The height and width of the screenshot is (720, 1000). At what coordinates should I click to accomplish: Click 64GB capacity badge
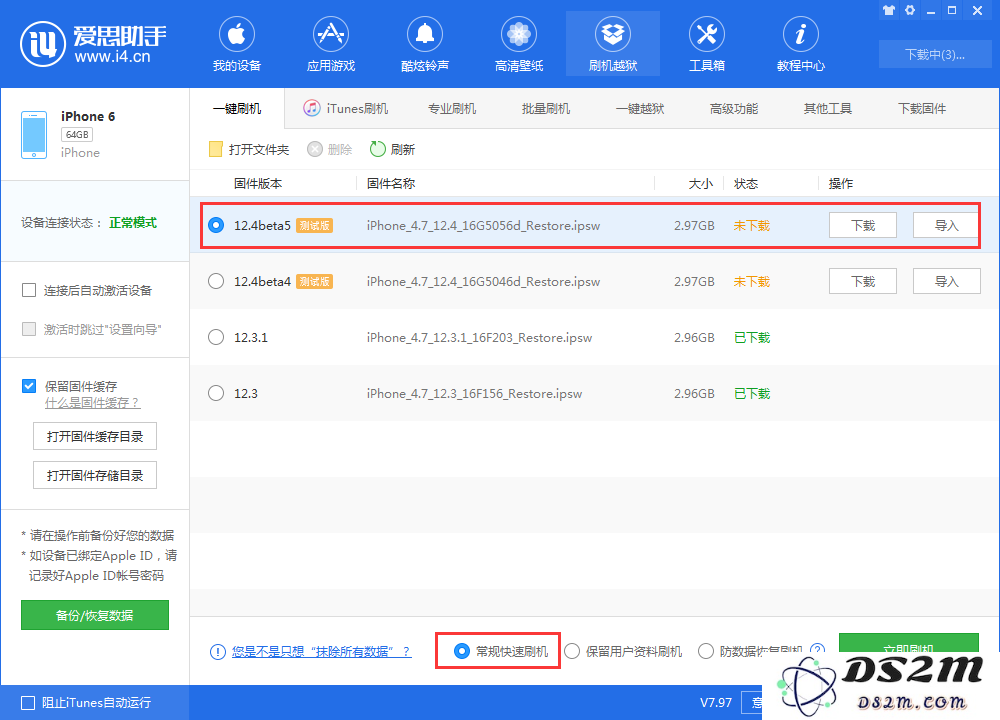click(x=77, y=135)
